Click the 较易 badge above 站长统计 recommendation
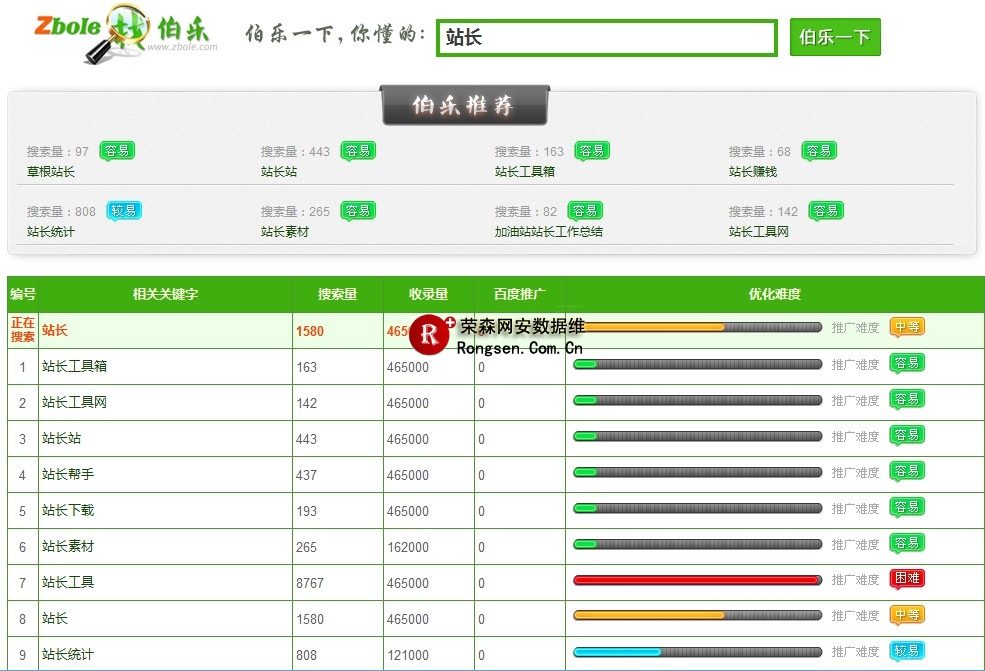Image resolution: width=985 pixels, height=671 pixels. point(124,210)
